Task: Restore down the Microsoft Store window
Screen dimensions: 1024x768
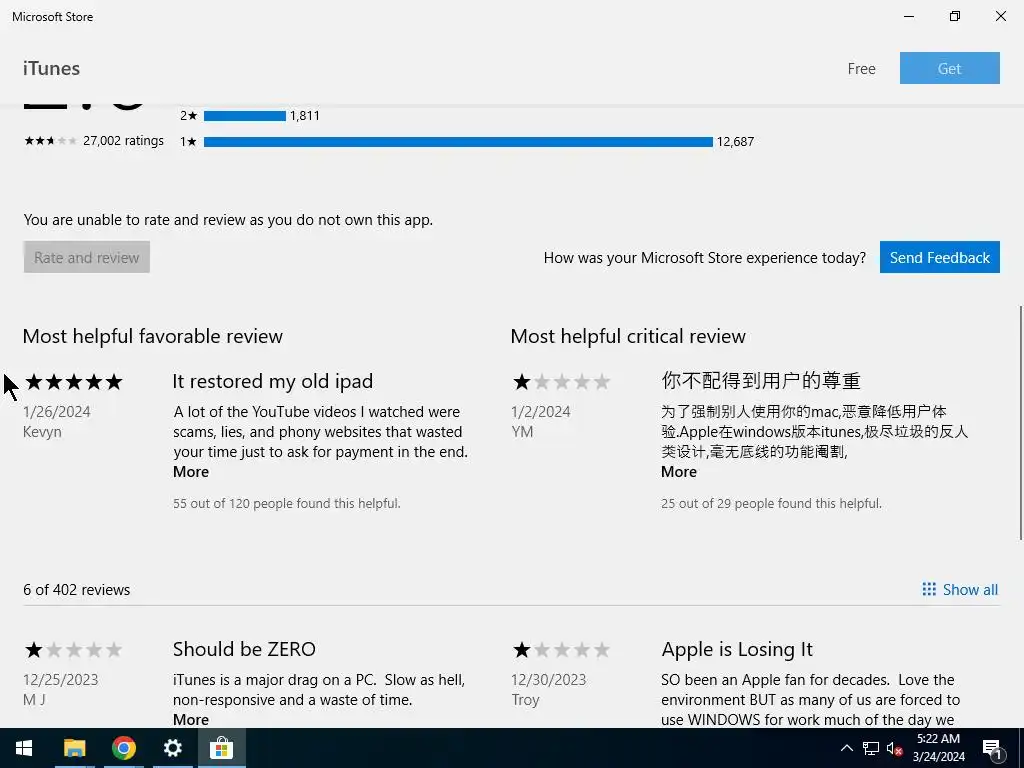Action: (955, 16)
